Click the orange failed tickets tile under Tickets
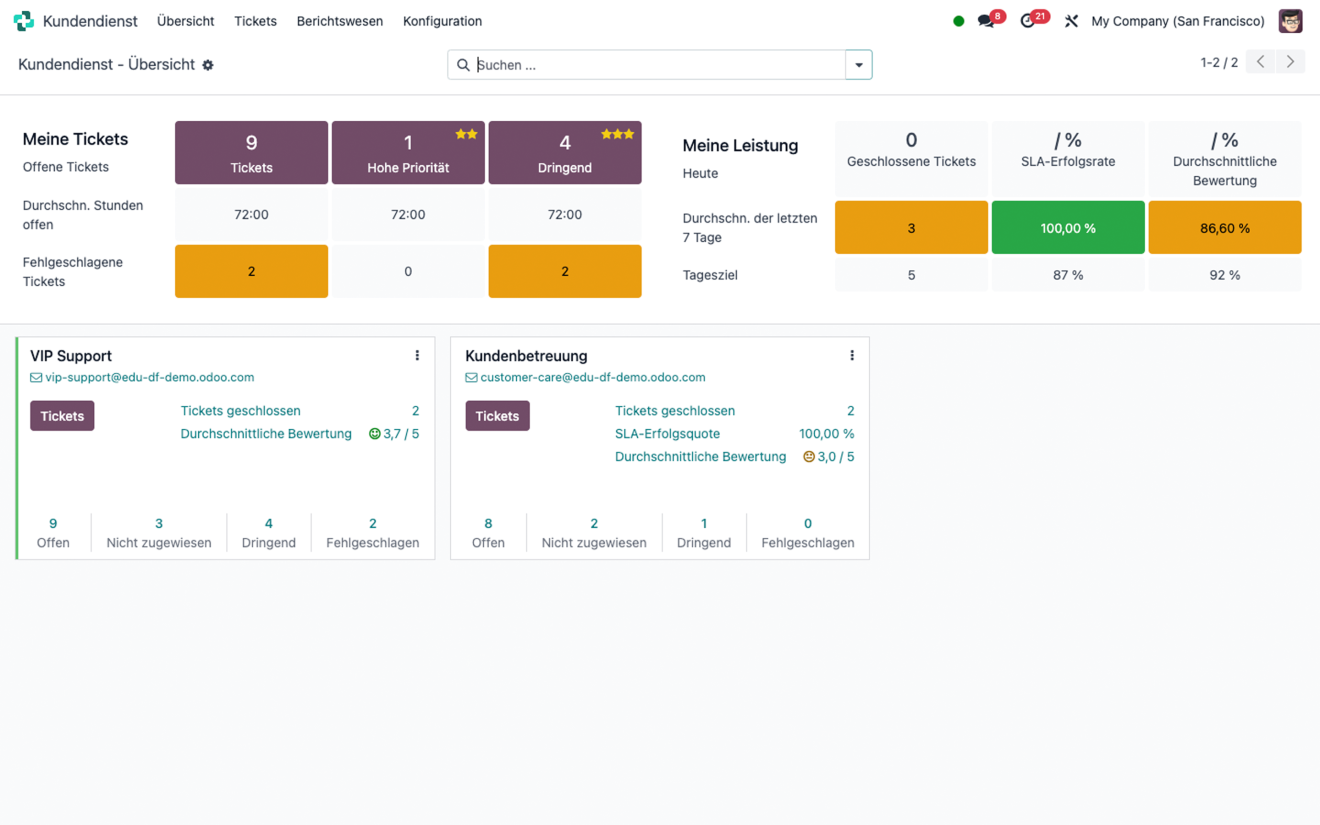This screenshot has height=825, width=1320. (x=251, y=271)
